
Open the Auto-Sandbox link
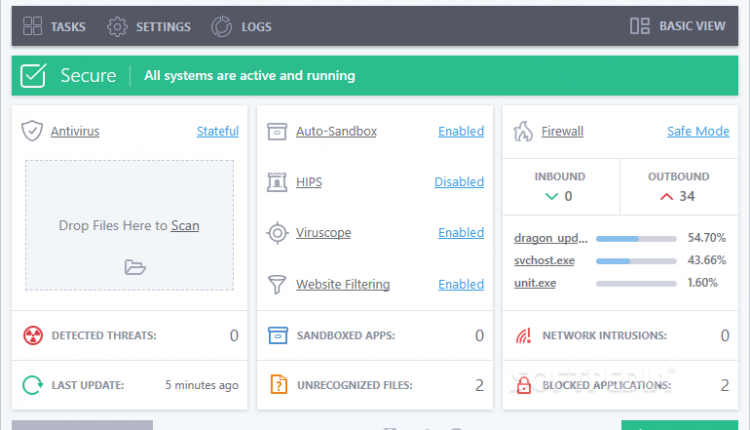pos(336,131)
